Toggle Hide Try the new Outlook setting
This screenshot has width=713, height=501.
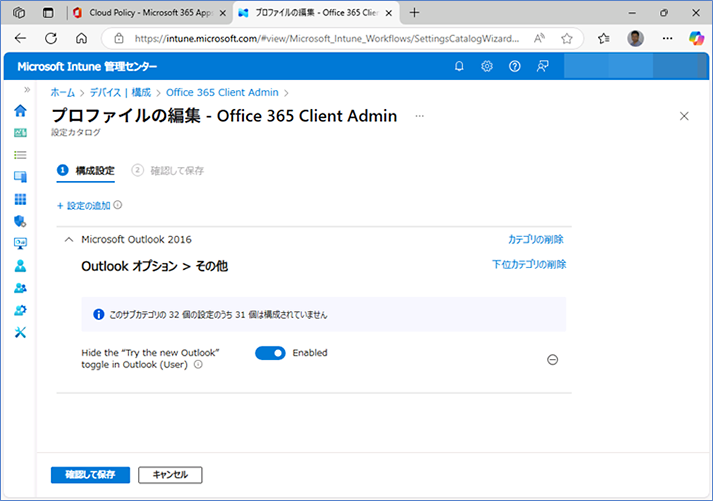[270, 353]
